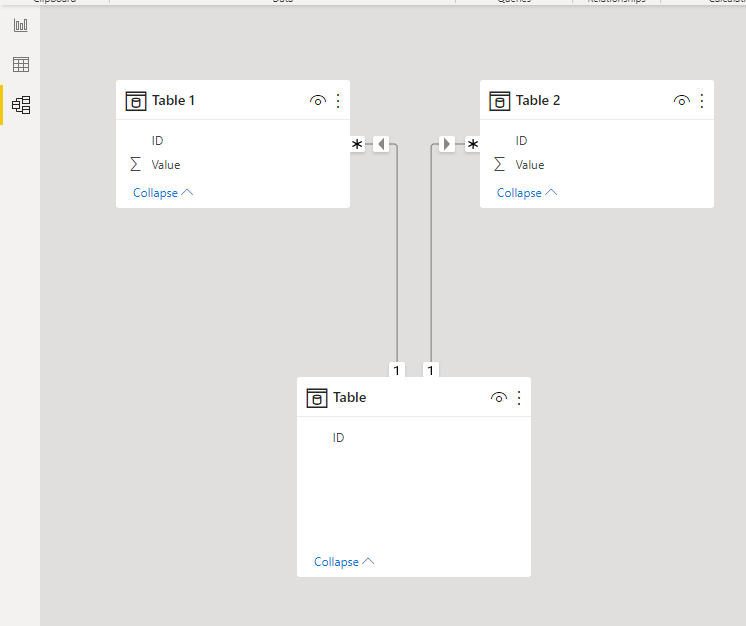Select Table 2 title text

click(x=538, y=101)
